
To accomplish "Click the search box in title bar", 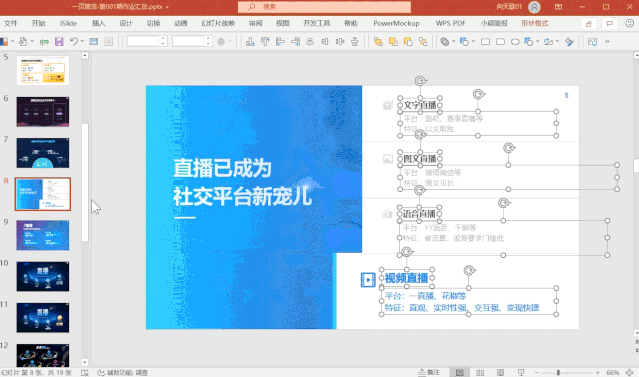I will 324,7.
